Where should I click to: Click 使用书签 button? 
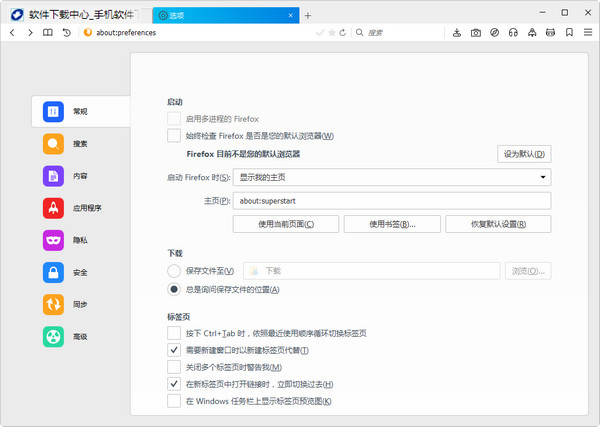point(392,224)
